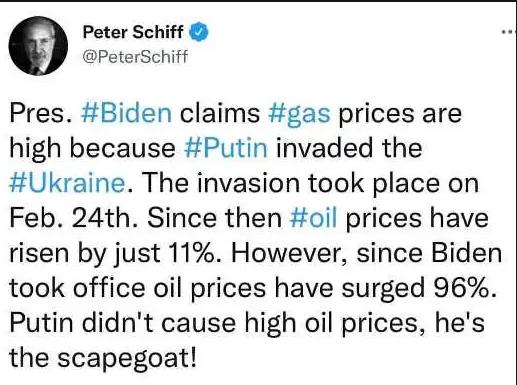Click the word 'However,' in the tweet
Screen dimensions: 517x385
pyautogui.click(x=289, y=254)
